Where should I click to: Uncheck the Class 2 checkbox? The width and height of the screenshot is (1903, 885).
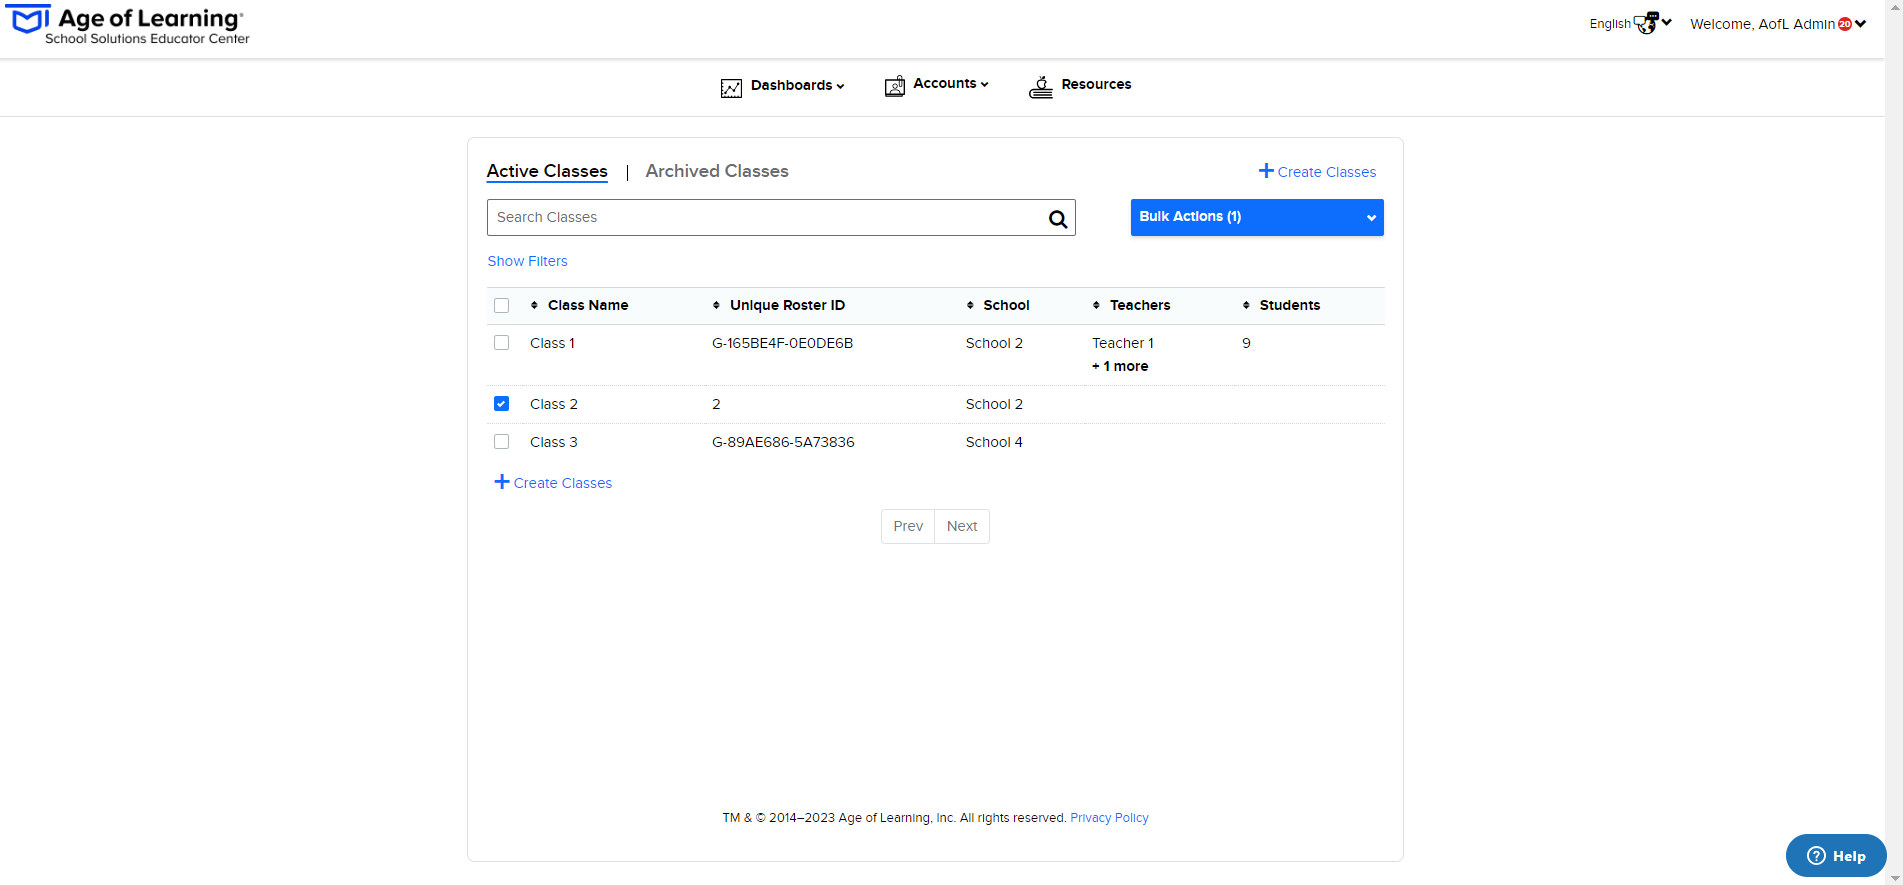502,404
